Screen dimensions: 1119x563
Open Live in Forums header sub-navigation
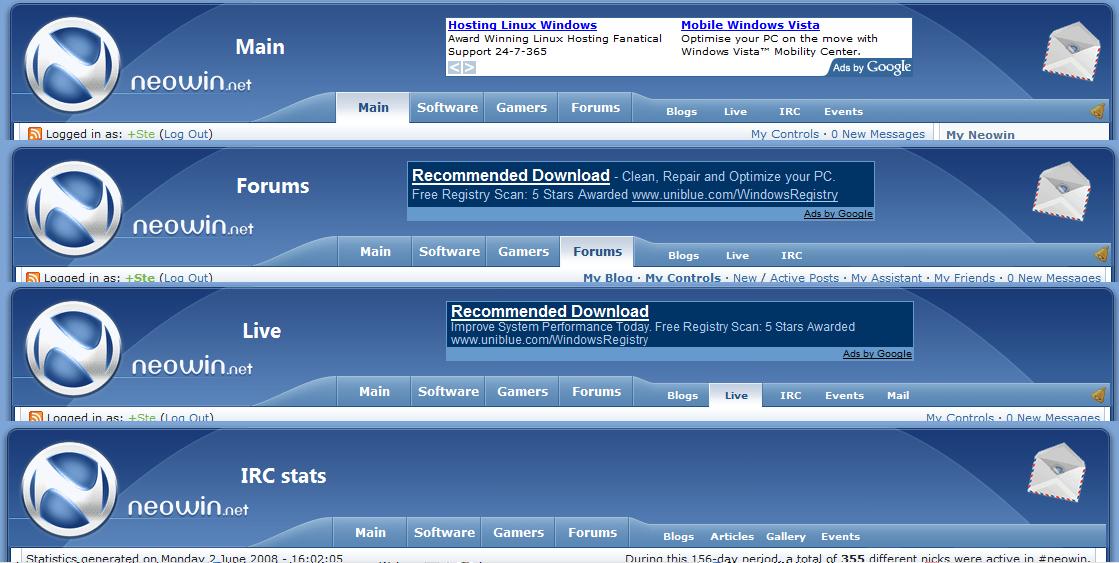pyautogui.click(x=737, y=255)
